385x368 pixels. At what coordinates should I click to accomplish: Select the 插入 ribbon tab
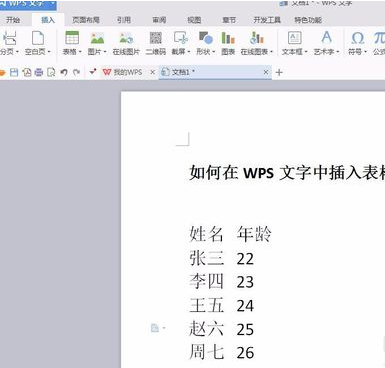point(48,20)
